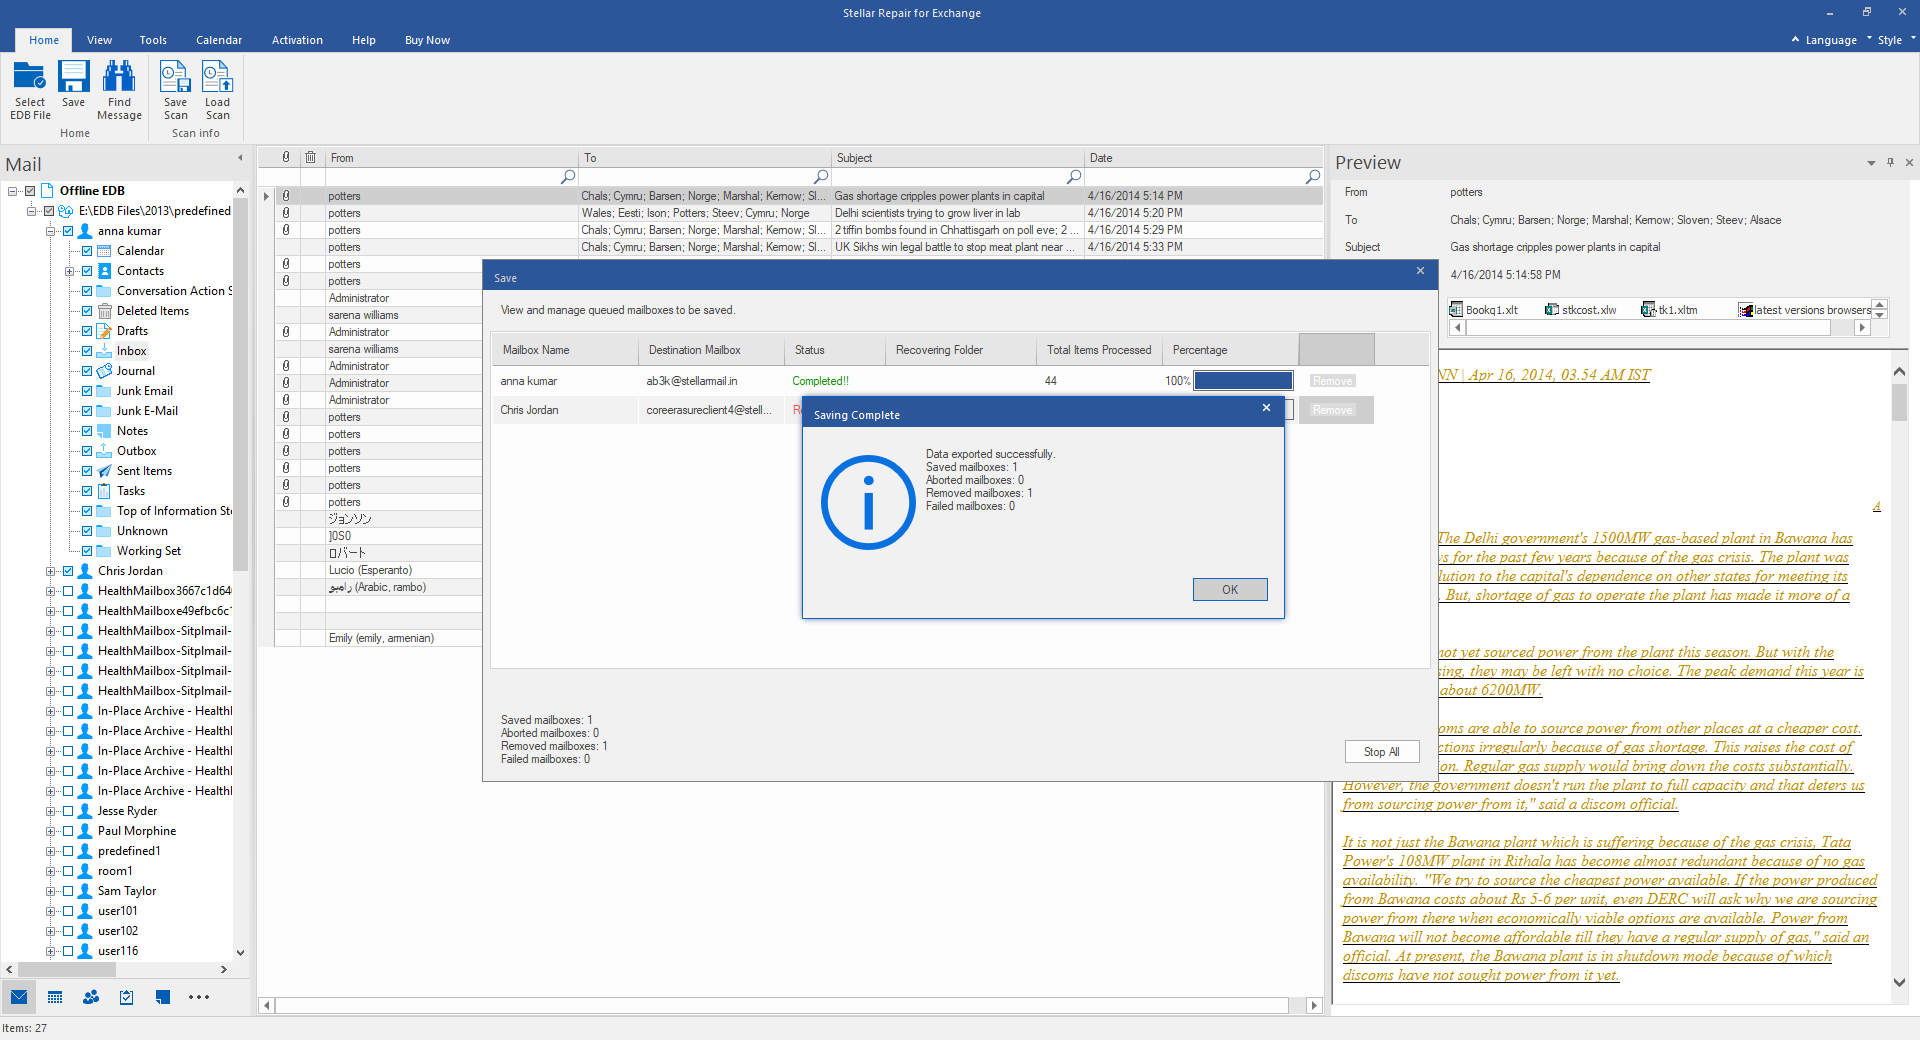This screenshot has height=1040, width=1920.
Task: Open the Buy Now tab
Action: pyautogui.click(x=427, y=40)
